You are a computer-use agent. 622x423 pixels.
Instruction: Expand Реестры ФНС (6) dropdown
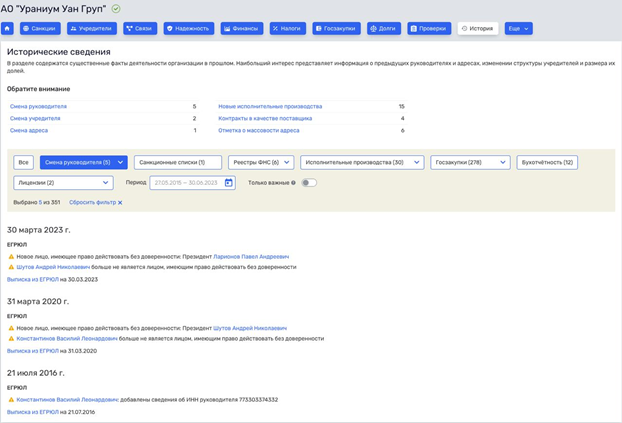(x=261, y=162)
